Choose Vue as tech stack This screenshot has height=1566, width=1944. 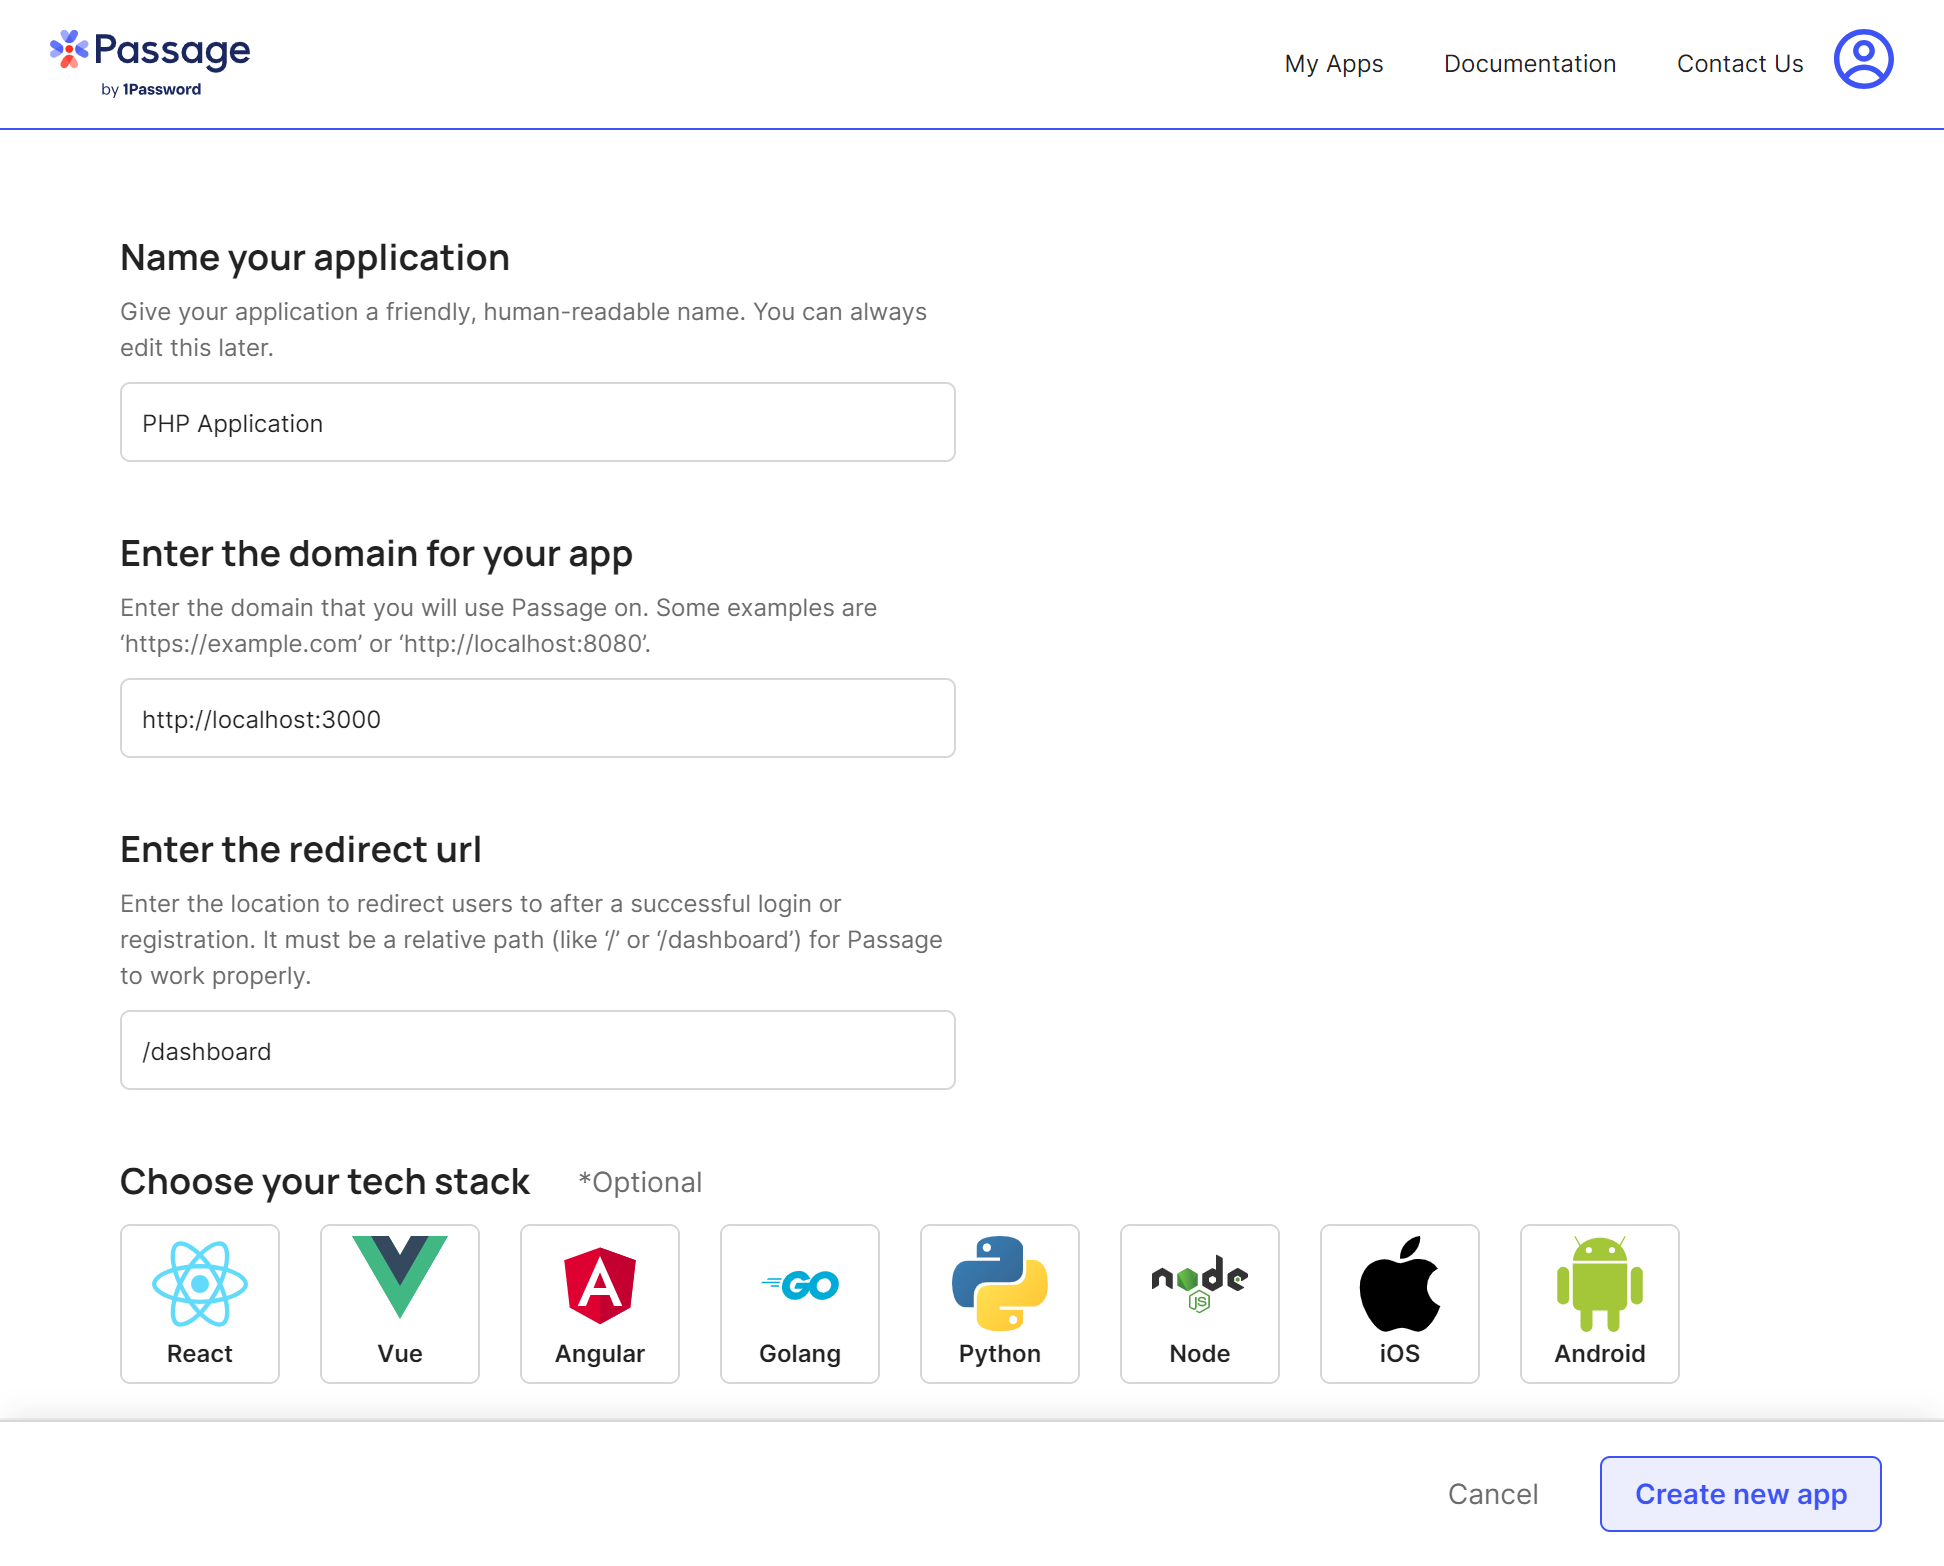(x=400, y=1303)
